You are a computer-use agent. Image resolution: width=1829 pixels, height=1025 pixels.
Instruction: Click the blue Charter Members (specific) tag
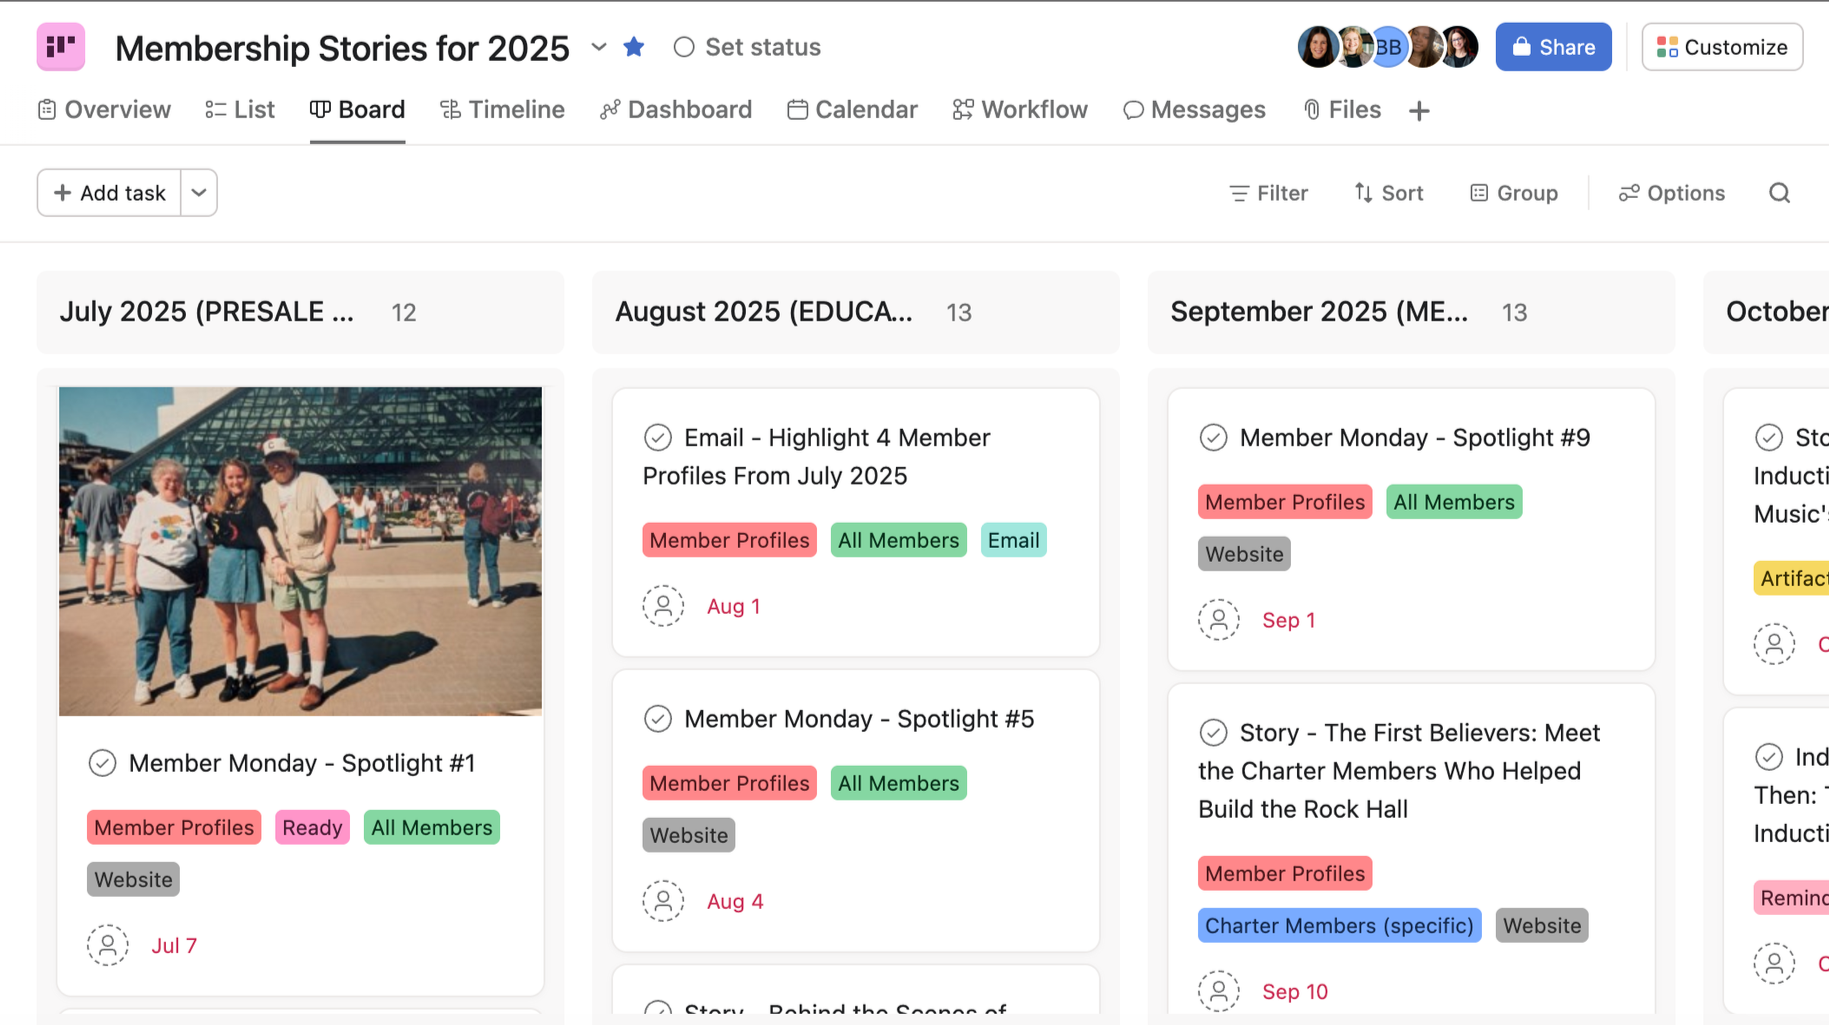click(x=1339, y=926)
